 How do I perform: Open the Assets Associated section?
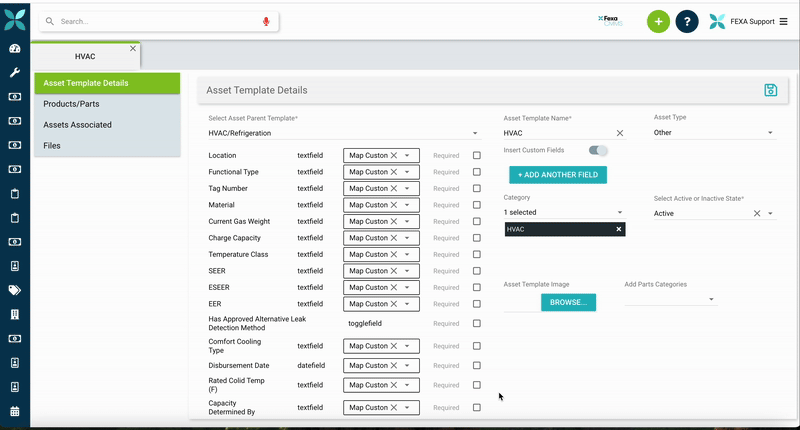(x=107, y=125)
